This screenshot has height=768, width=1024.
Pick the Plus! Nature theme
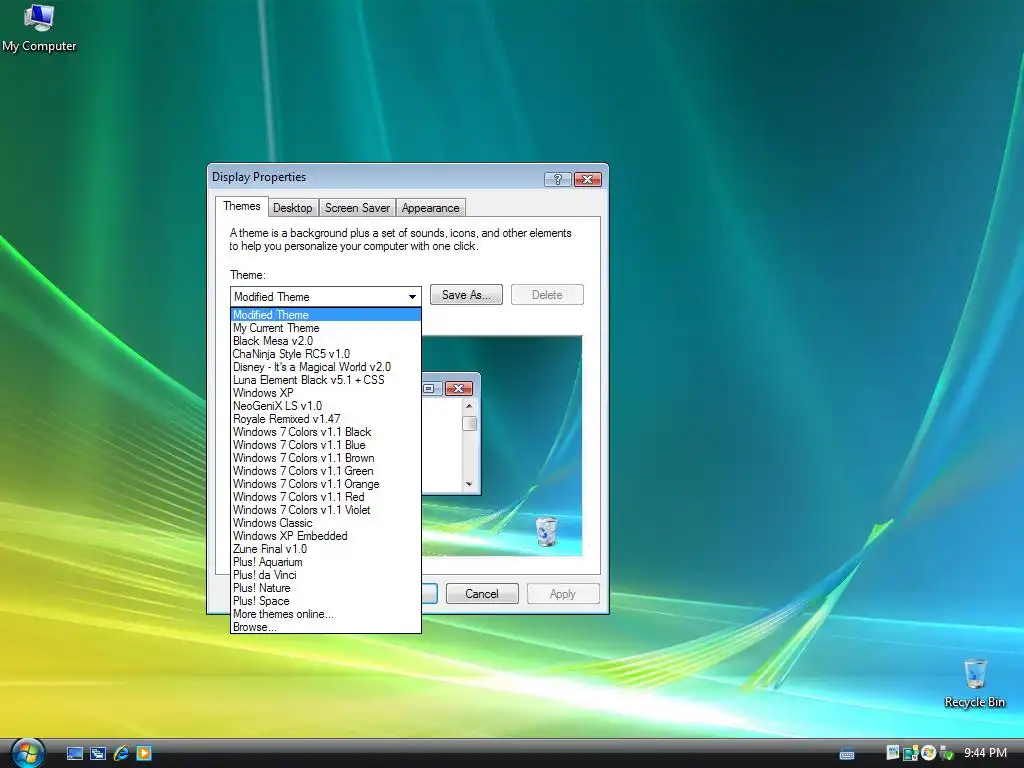click(326, 588)
